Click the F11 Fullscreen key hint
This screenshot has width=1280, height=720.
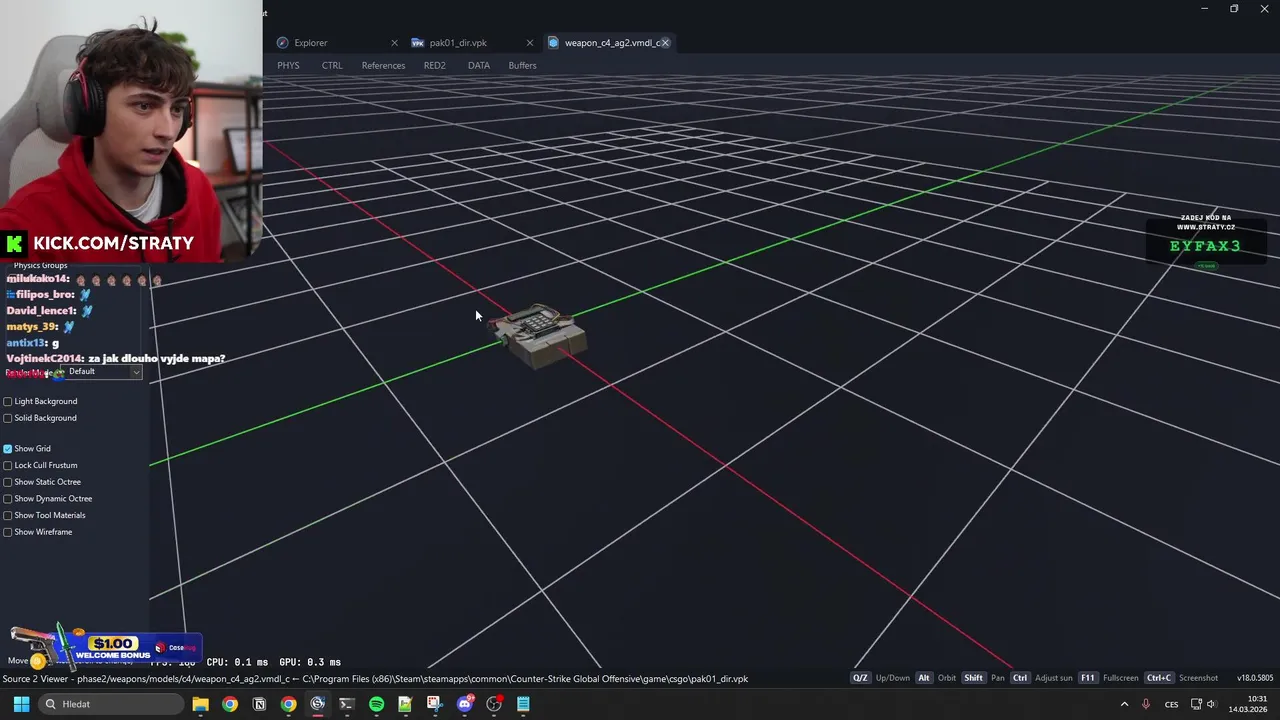point(1109,678)
